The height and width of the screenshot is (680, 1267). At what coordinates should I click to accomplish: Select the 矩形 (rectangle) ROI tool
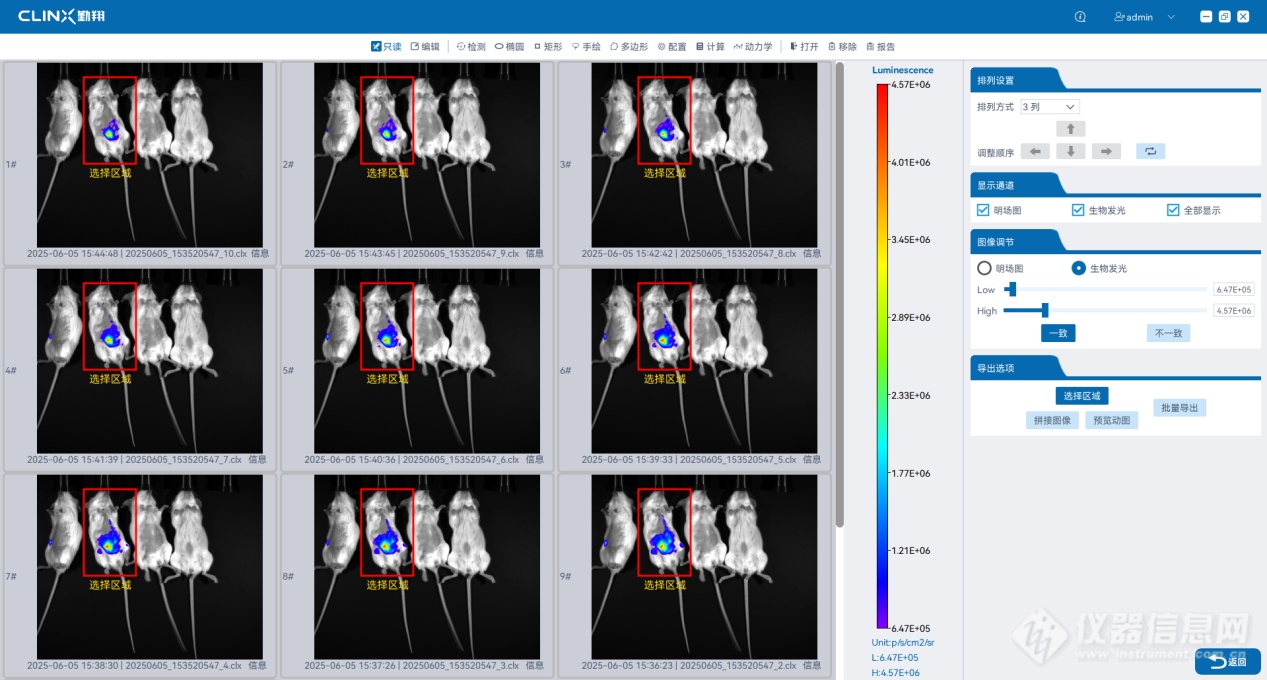548,47
